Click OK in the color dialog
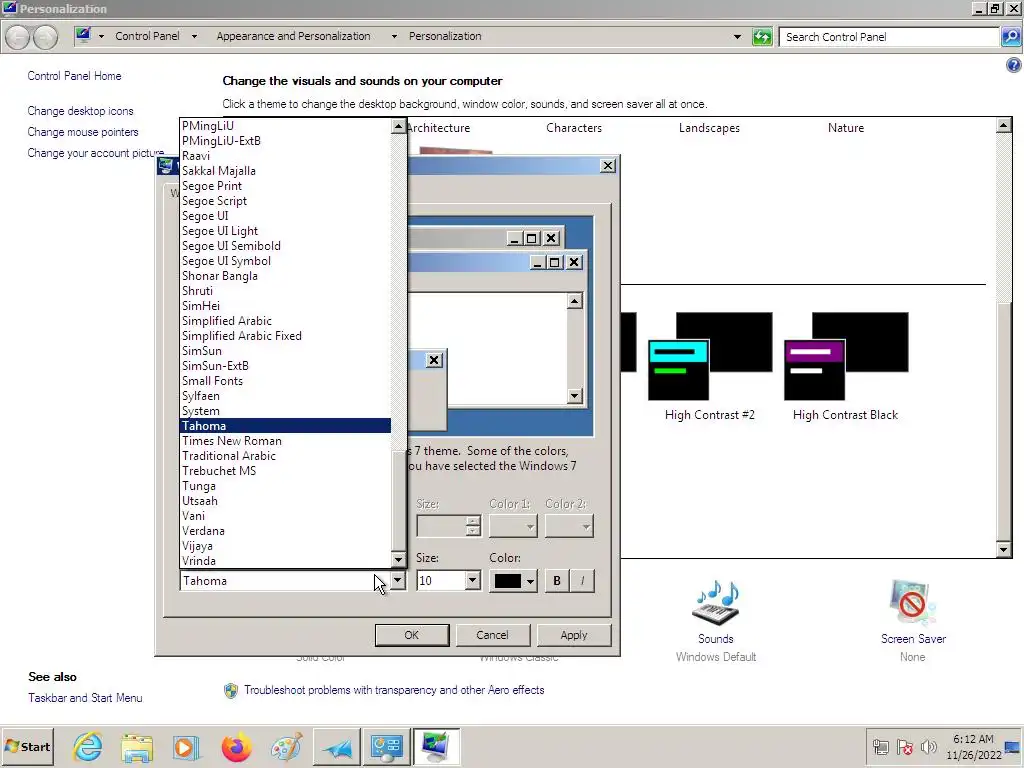The width and height of the screenshot is (1024, 768). (x=411, y=635)
